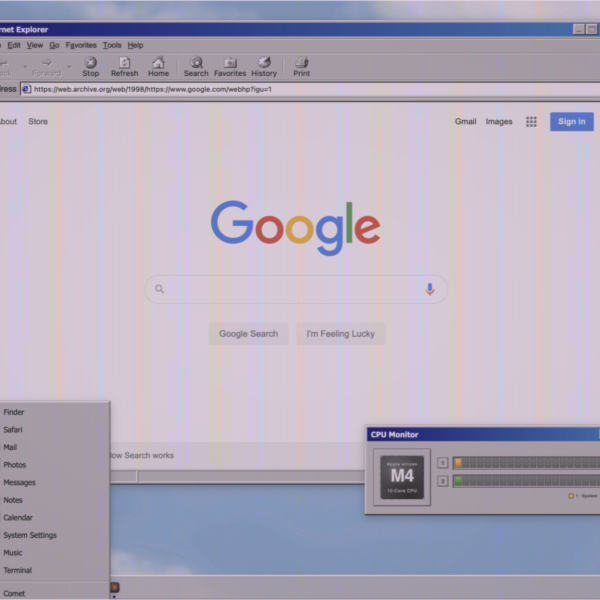Screen dimensions: 600x600
Task: Click the blue Sign in button
Action: point(572,122)
